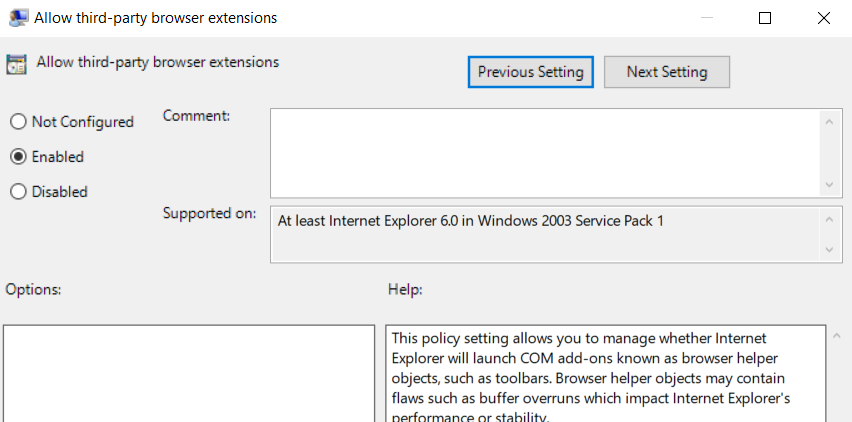Select the Not Configured radio button
The height and width of the screenshot is (422, 852).
[x=18, y=122]
